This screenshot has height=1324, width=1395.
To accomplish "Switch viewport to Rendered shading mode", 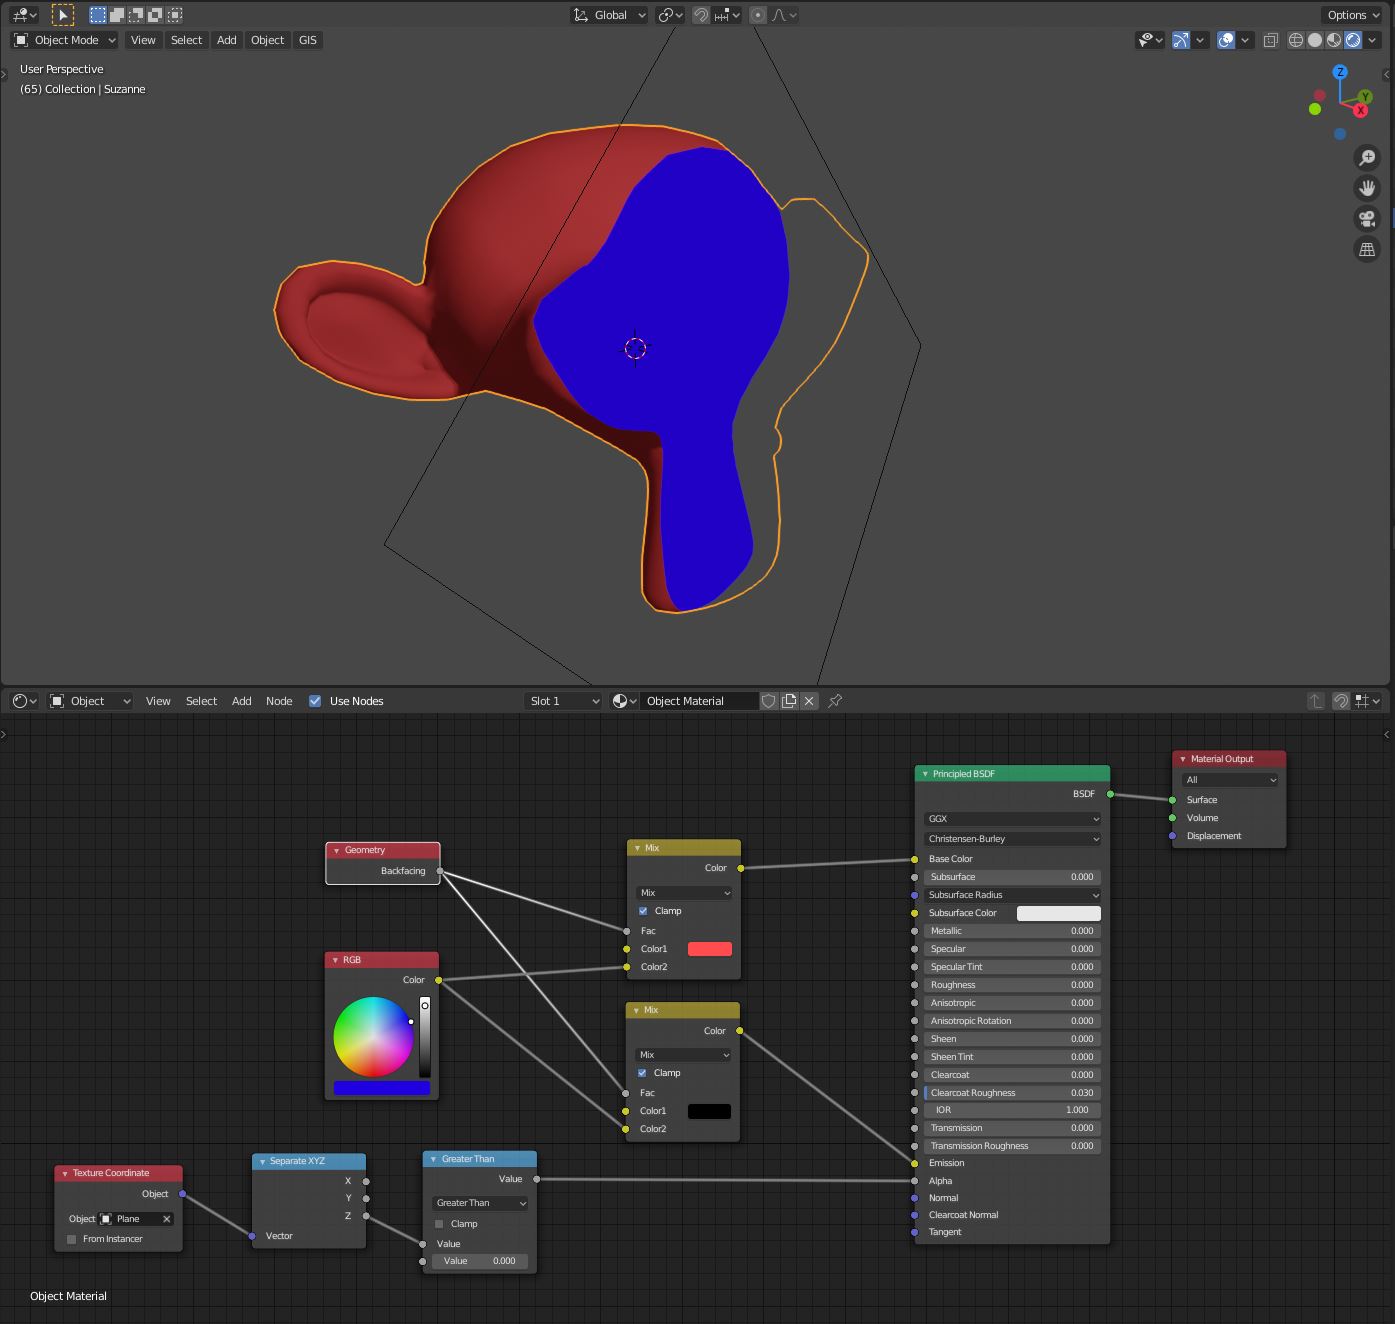I will [1352, 40].
